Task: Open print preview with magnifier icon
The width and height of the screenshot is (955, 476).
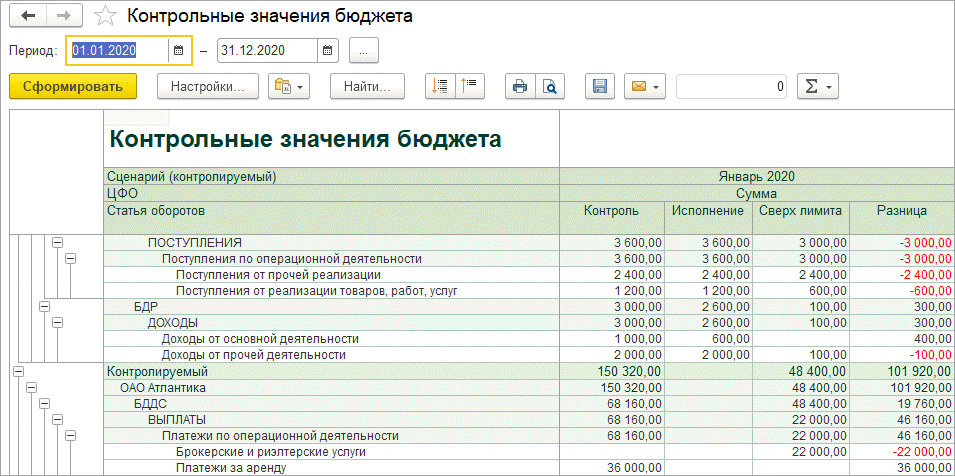Action: 549,87
